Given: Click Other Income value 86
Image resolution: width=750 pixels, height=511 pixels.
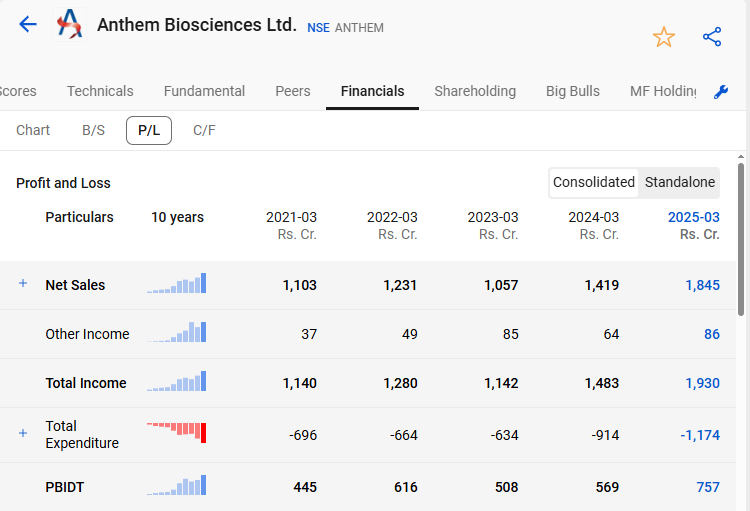Looking at the screenshot, I should pyautogui.click(x=712, y=334).
